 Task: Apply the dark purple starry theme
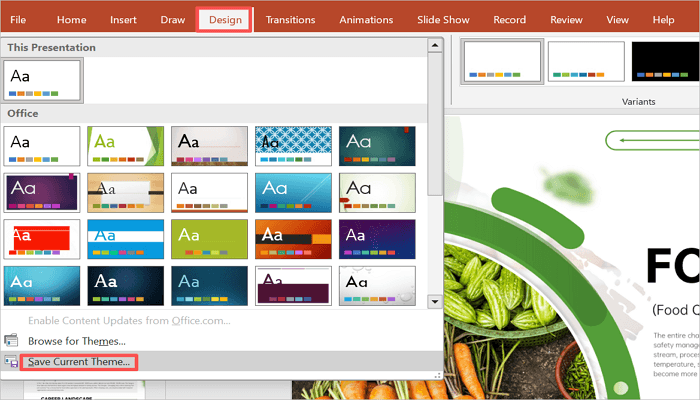(x=377, y=239)
